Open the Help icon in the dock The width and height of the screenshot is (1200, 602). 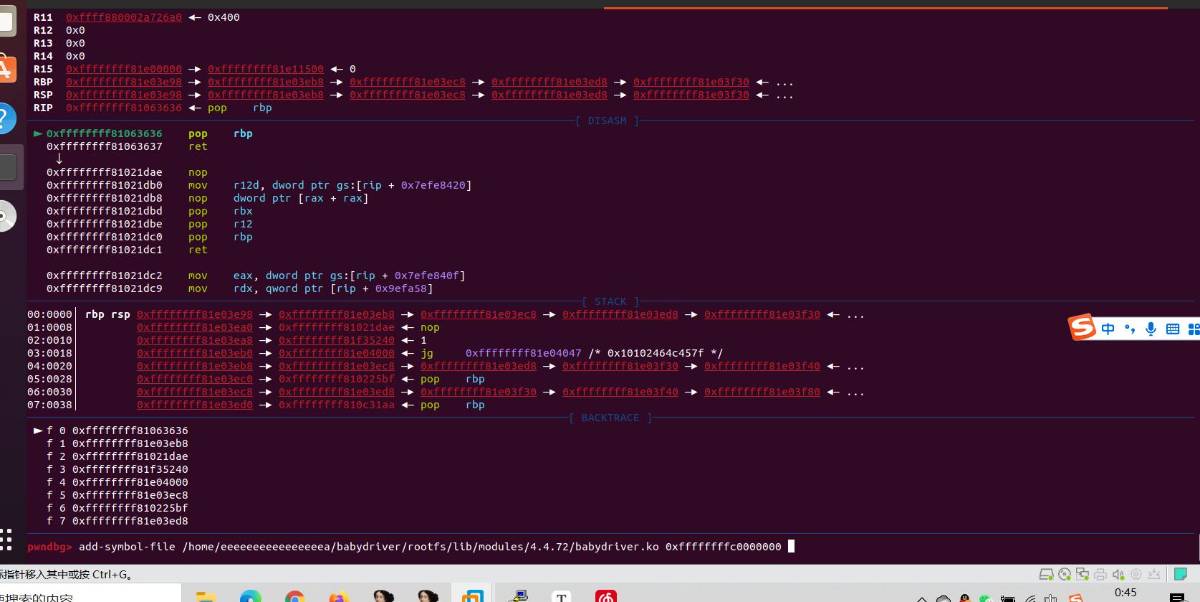click(x=6, y=114)
